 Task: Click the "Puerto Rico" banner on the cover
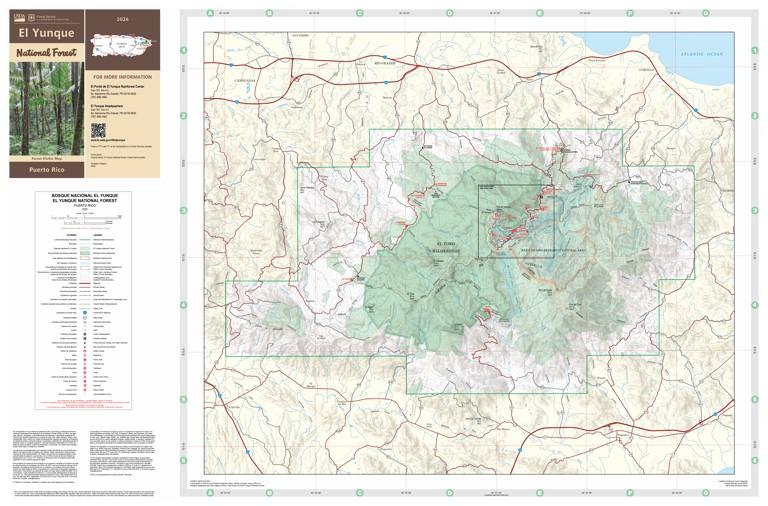click(x=47, y=169)
